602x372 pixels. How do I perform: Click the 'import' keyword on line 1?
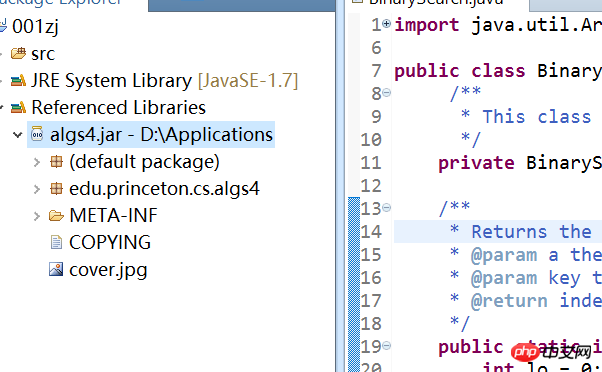click(x=427, y=25)
